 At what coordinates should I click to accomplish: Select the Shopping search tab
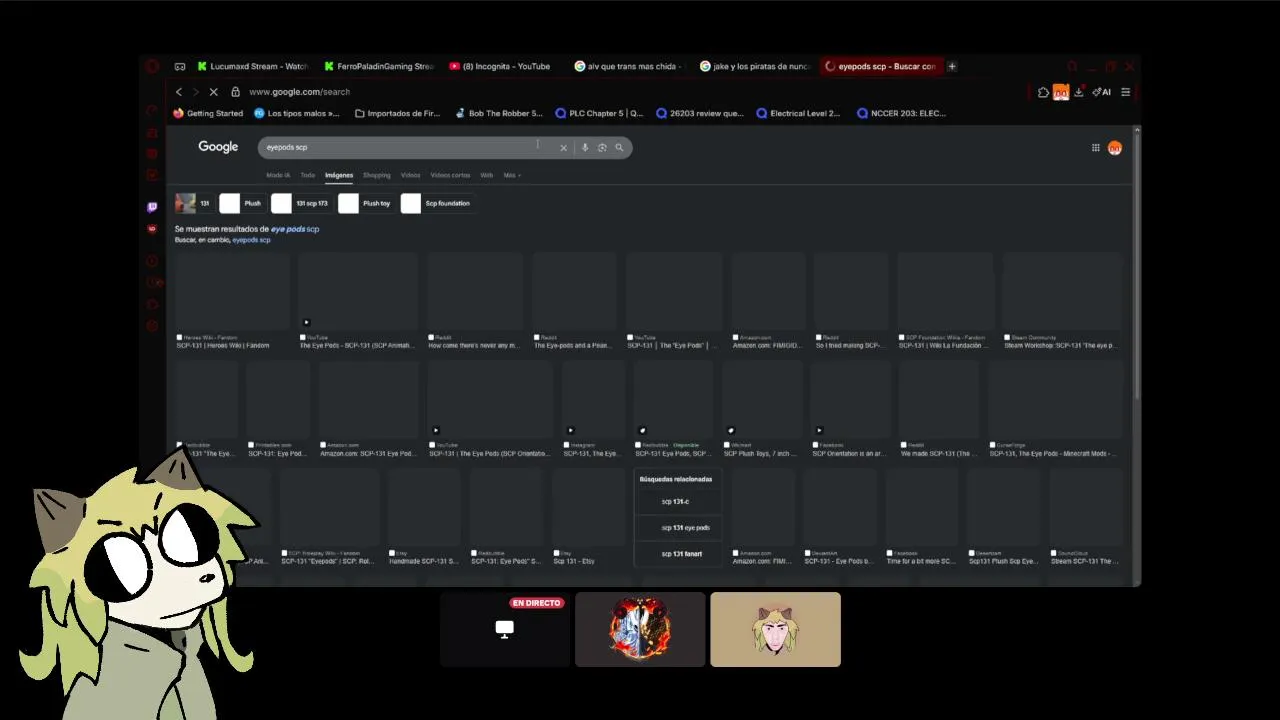pos(377,175)
